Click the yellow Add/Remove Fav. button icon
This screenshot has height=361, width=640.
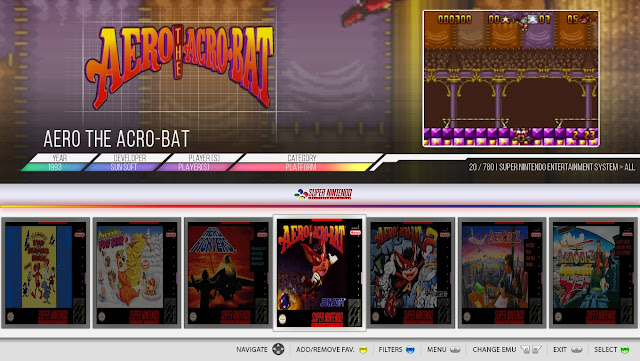363,350
